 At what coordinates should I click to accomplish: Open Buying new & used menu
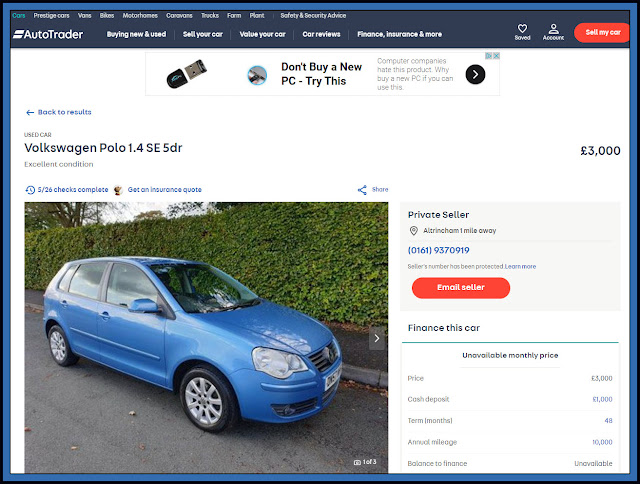136,34
